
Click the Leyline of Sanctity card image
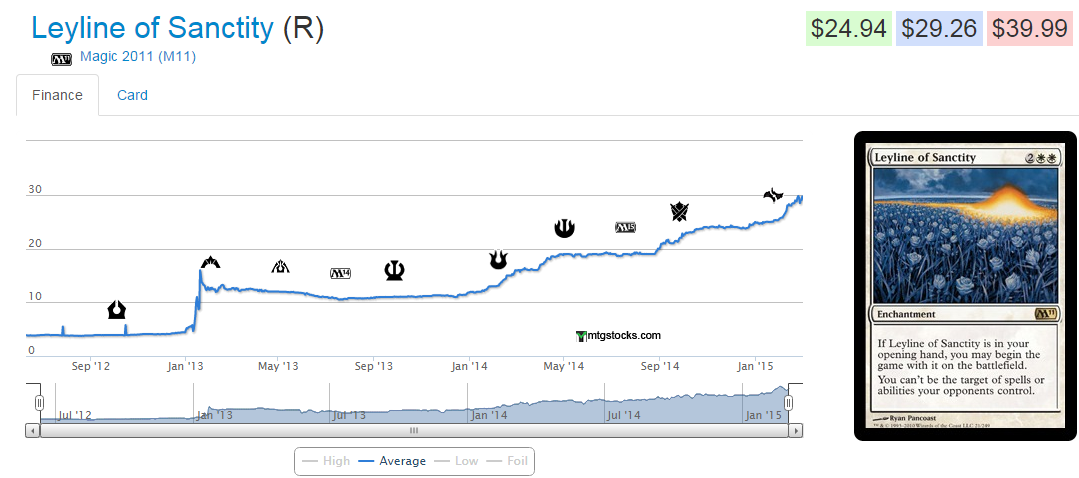click(x=965, y=285)
